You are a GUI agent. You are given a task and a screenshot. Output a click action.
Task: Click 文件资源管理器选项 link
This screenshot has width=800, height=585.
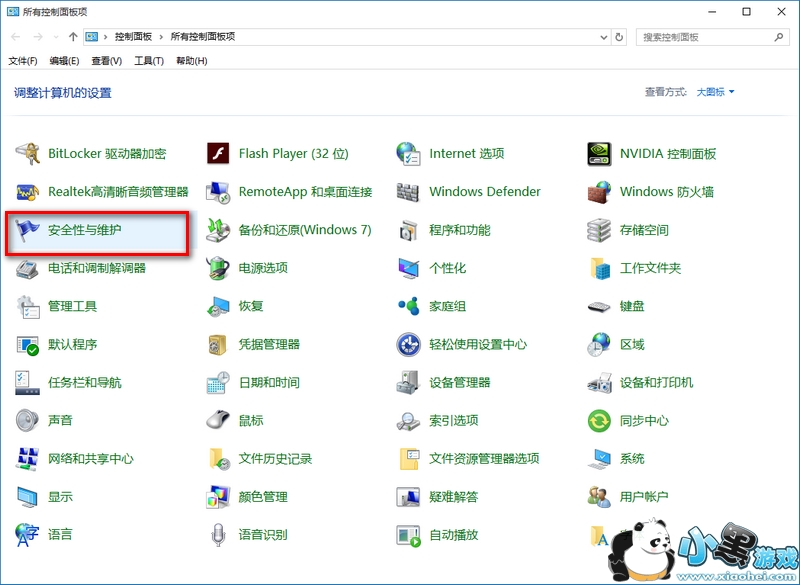pyautogui.click(x=484, y=459)
